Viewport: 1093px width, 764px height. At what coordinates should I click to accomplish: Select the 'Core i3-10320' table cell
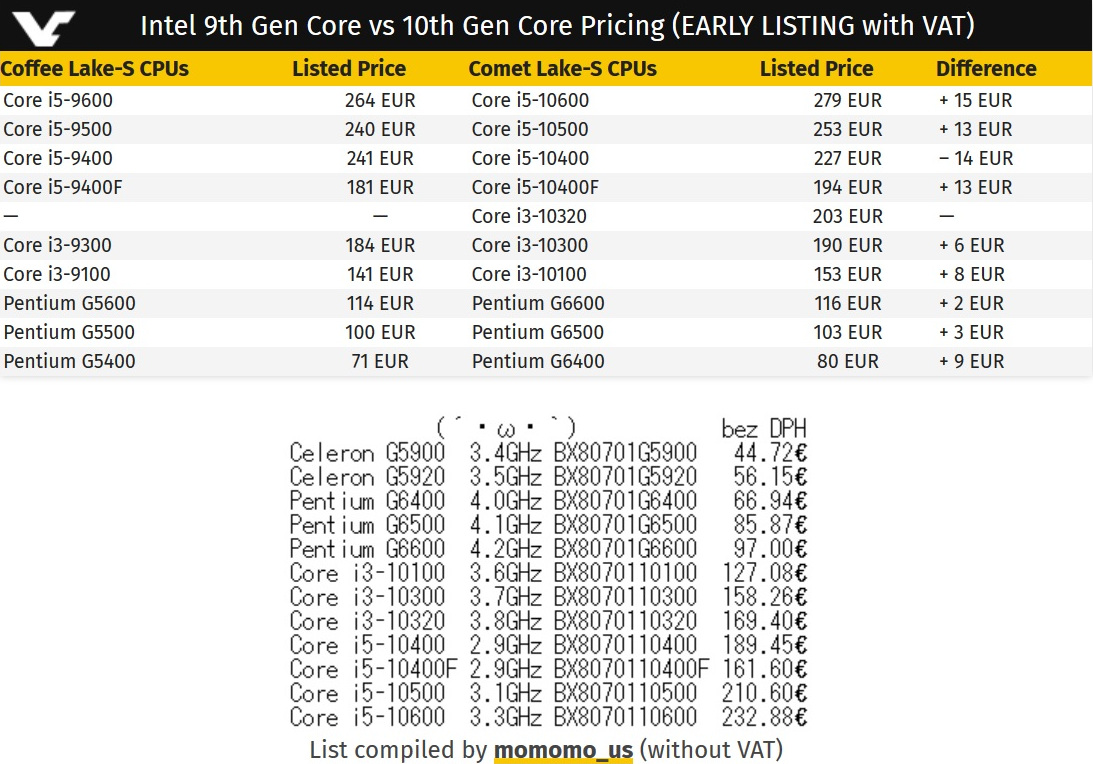[529, 217]
